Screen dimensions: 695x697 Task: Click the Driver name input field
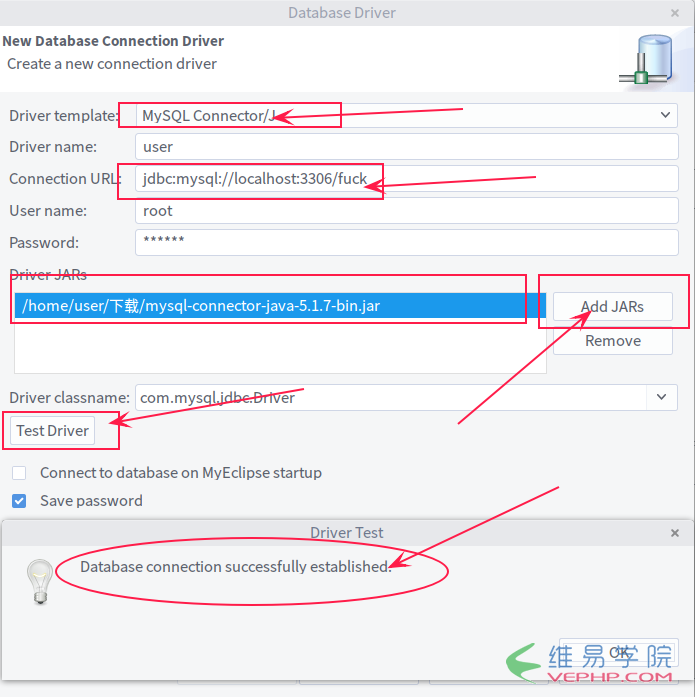pyautogui.click(x=406, y=146)
